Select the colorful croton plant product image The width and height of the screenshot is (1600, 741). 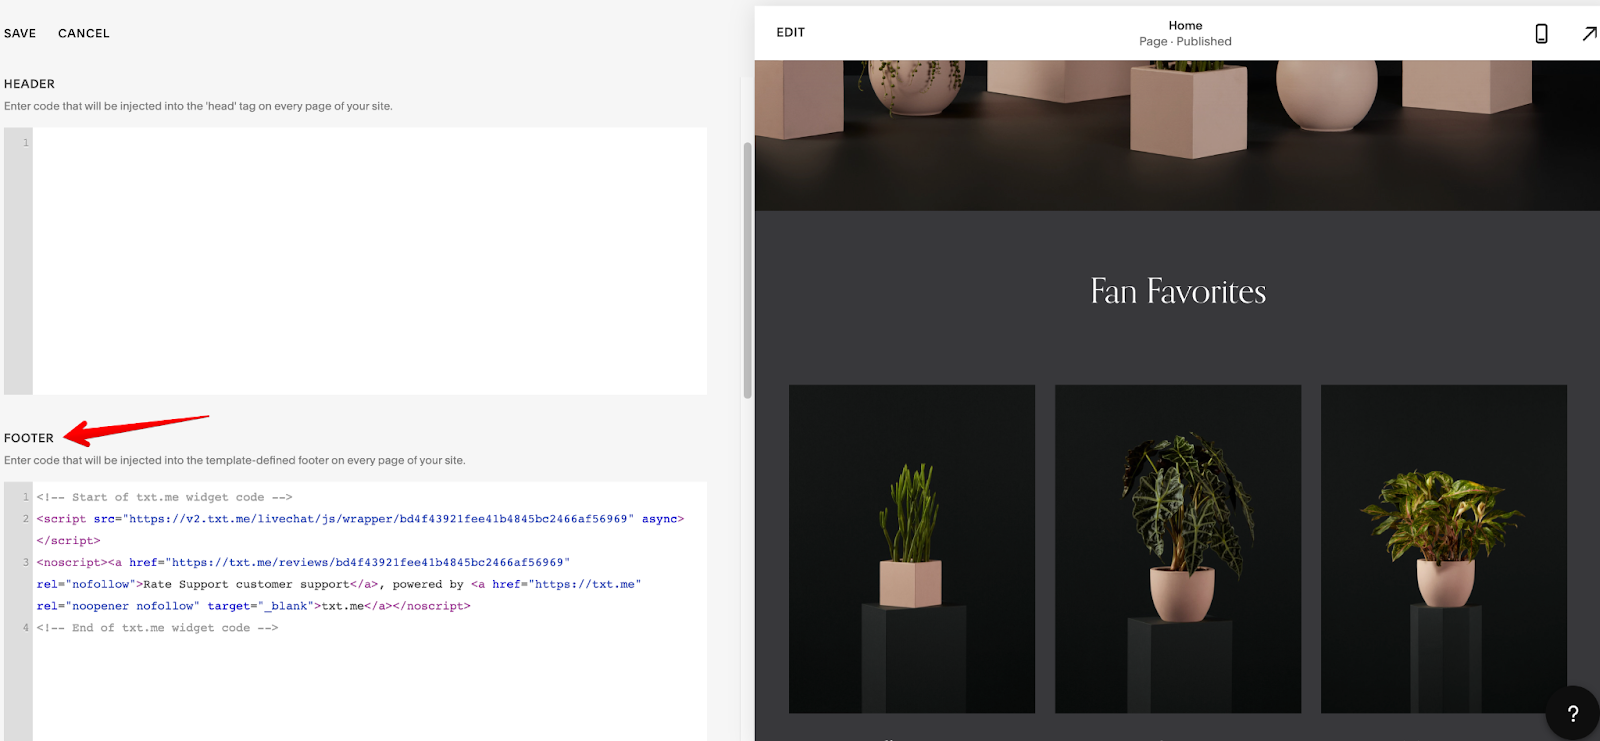click(x=1443, y=548)
